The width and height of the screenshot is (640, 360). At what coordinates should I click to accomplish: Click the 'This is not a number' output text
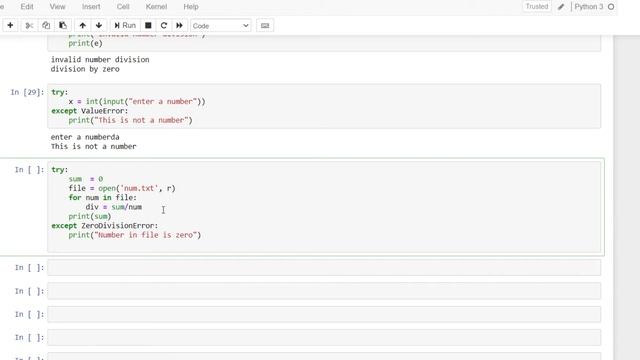pos(93,147)
